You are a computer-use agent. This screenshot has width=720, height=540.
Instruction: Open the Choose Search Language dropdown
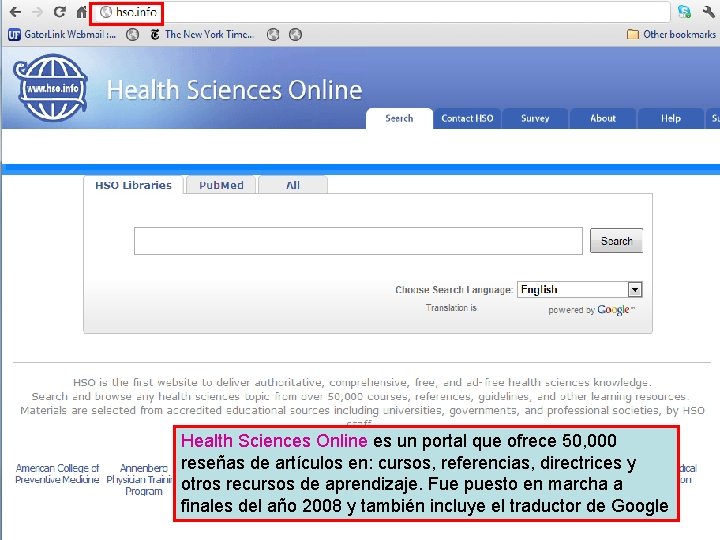point(579,289)
